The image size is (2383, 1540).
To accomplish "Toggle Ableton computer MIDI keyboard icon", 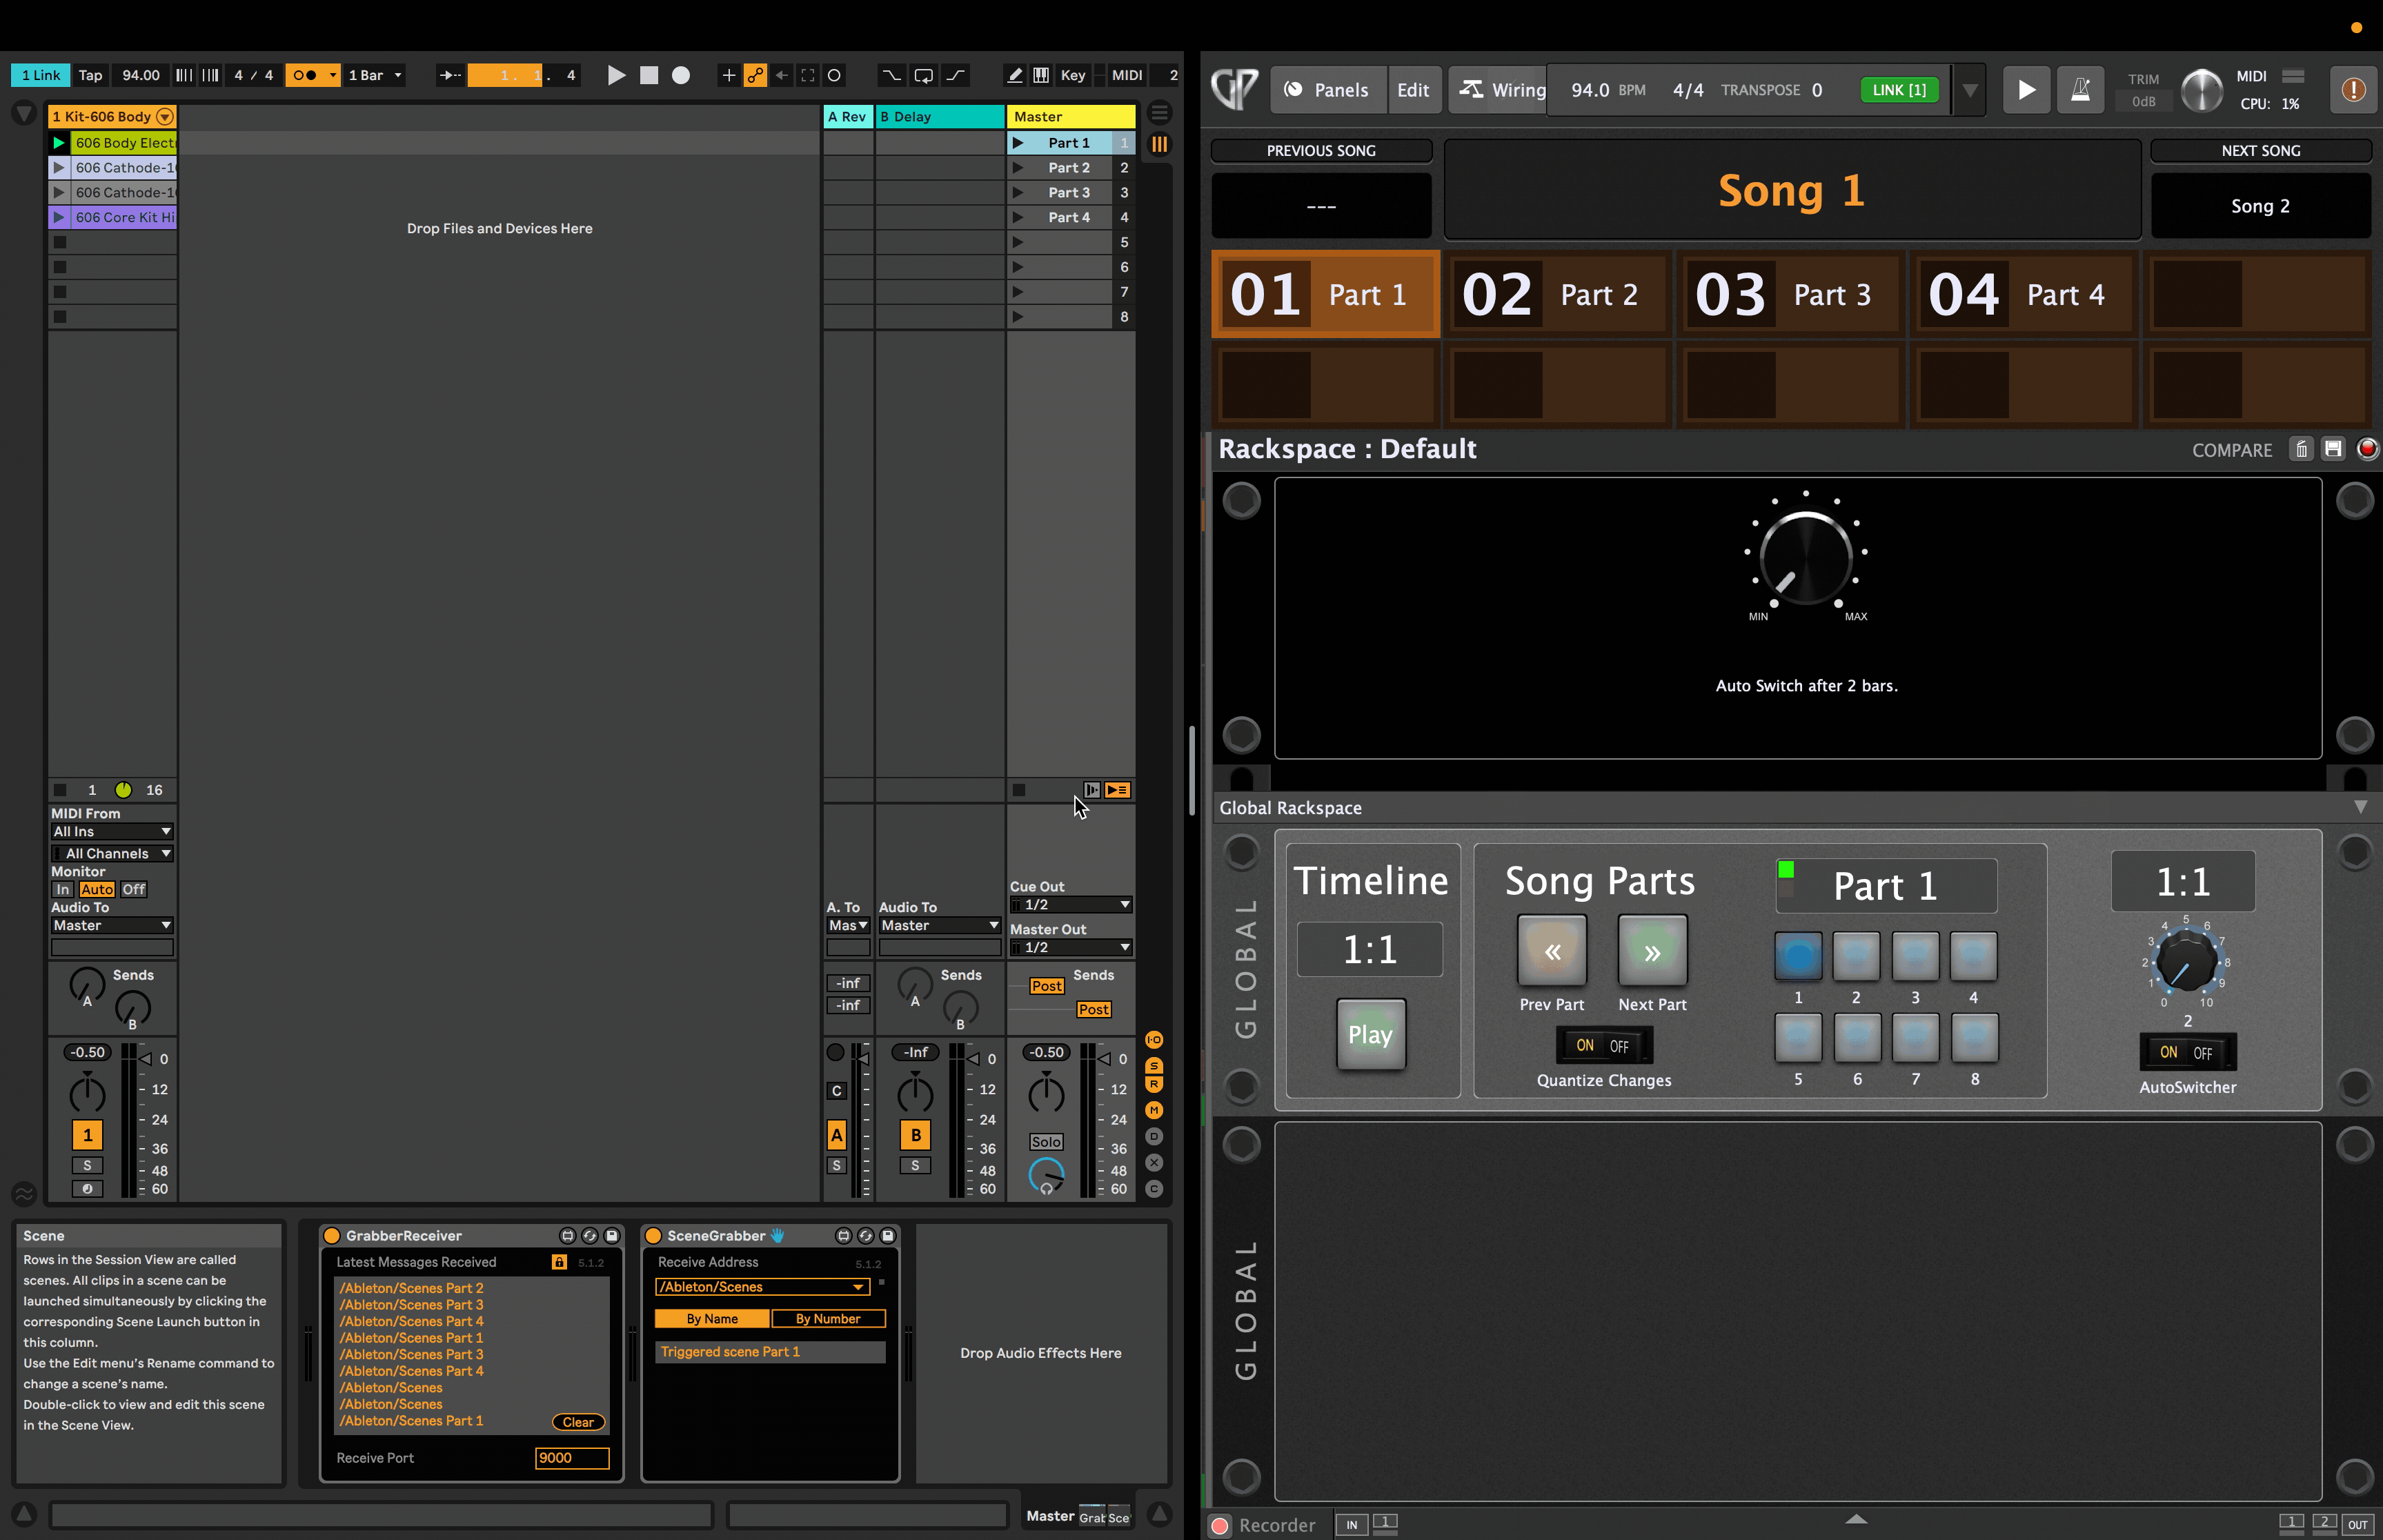I will [x=1041, y=75].
